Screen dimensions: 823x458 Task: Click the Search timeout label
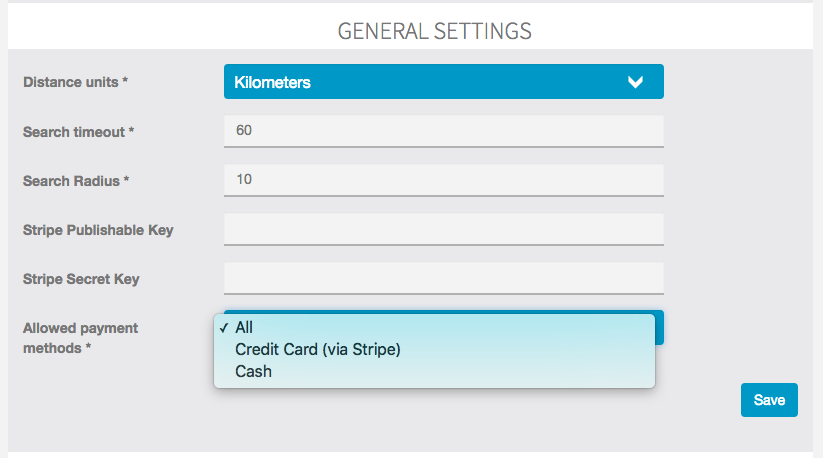click(x=78, y=132)
